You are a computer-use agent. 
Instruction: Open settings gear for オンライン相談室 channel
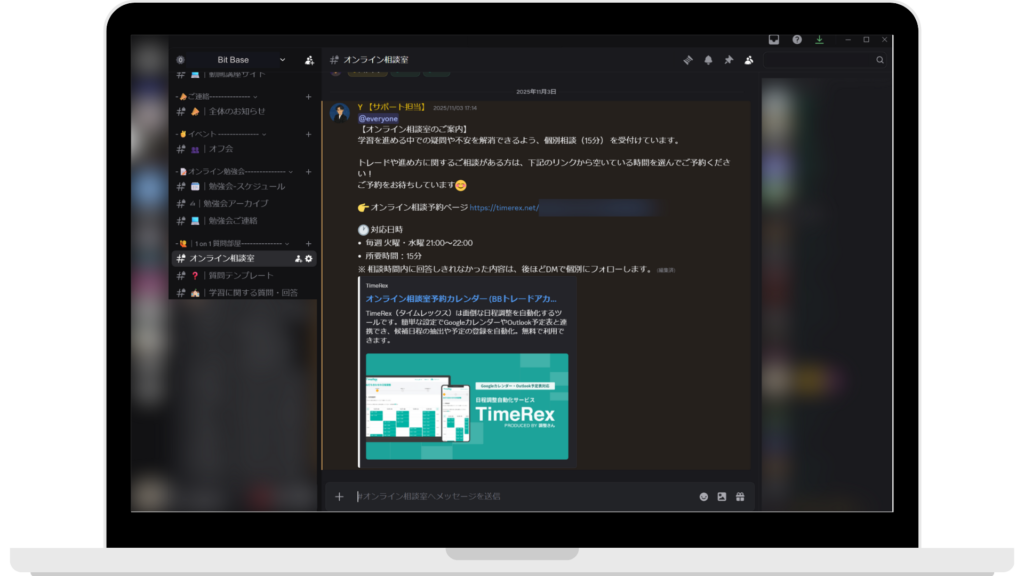point(309,259)
